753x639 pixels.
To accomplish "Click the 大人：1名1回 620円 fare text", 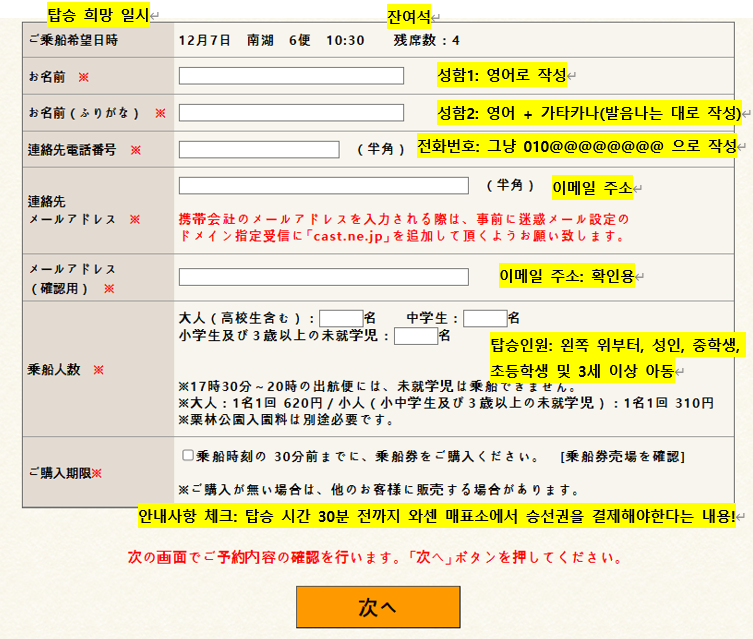I will point(446,403).
